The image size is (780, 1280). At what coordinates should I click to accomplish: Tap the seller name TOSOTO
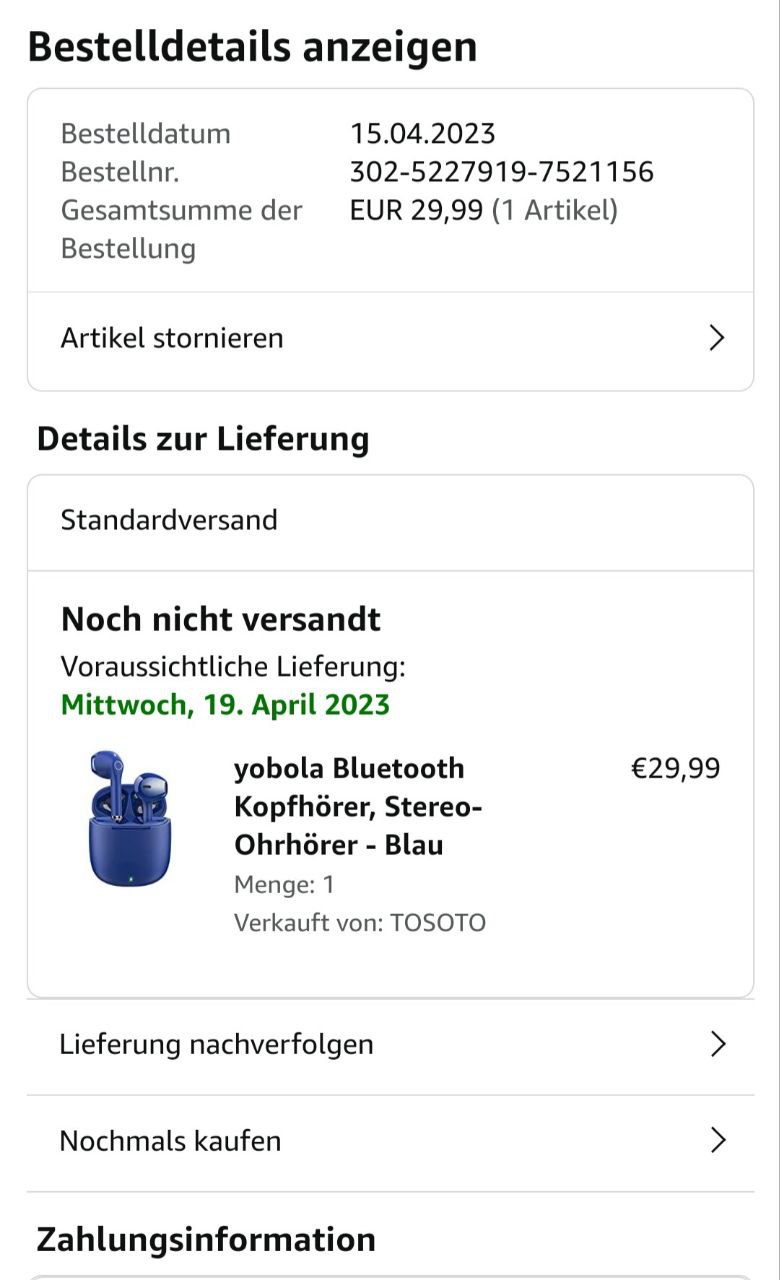click(x=438, y=923)
